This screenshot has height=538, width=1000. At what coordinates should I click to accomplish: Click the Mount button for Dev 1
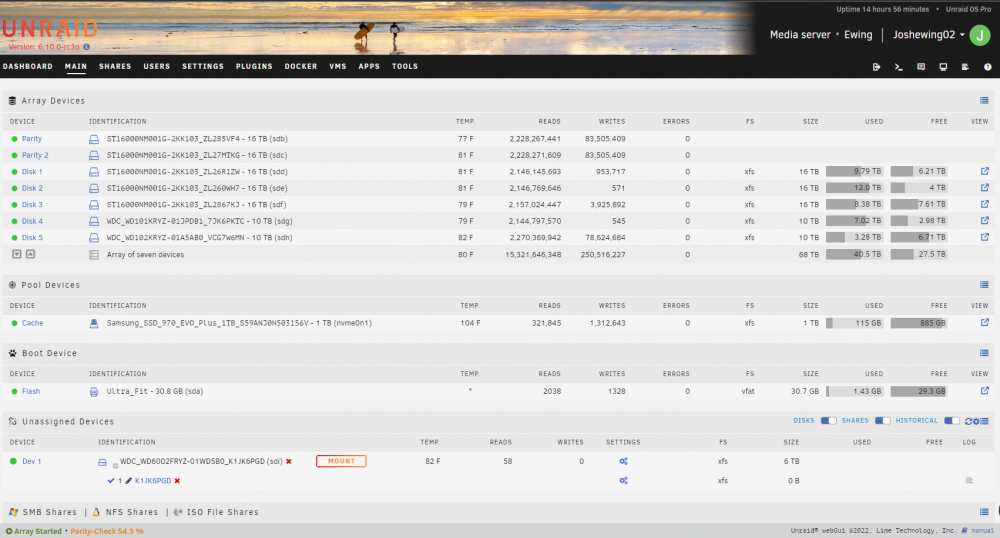[x=341, y=461]
